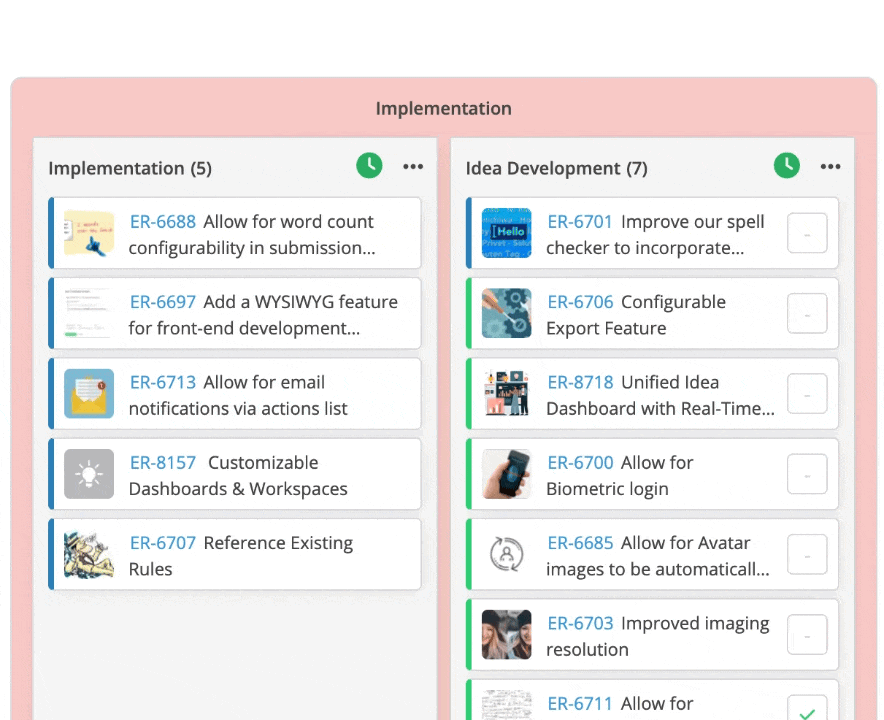Image resolution: width=884 pixels, height=720 pixels.
Task: Open idea link ER-6701
Action: [x=580, y=222]
